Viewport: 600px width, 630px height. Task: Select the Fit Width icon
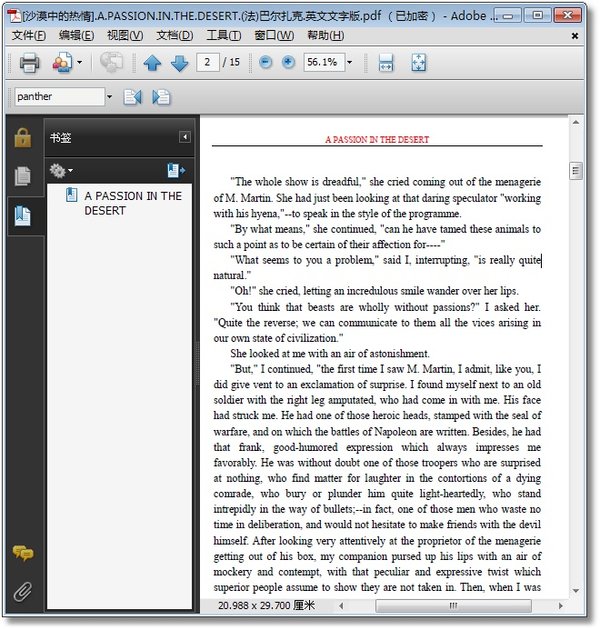tap(386, 63)
